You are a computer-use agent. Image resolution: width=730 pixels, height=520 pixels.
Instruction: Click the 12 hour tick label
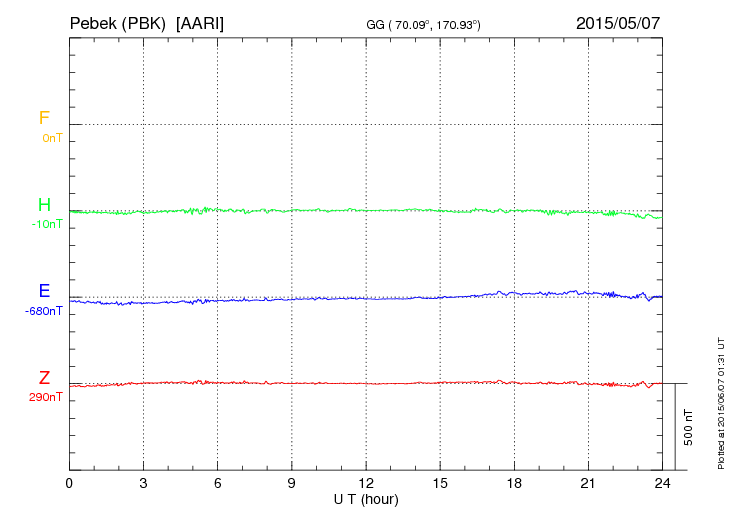click(x=366, y=484)
